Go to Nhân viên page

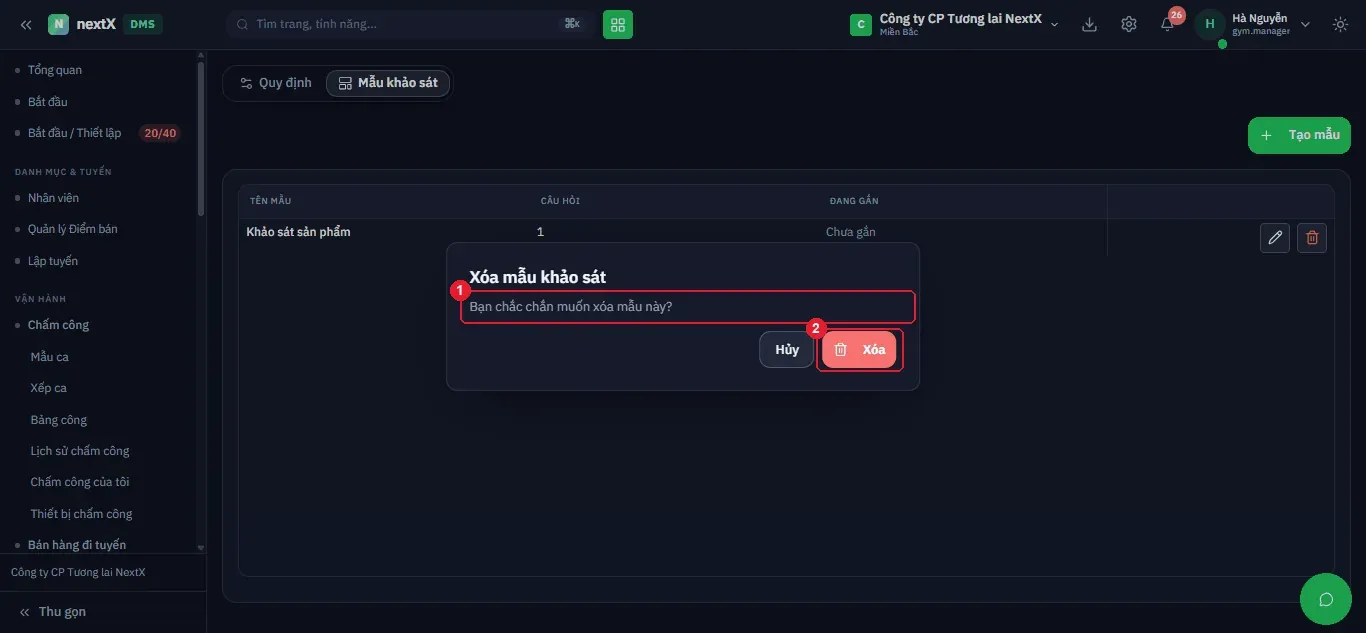pos(53,198)
